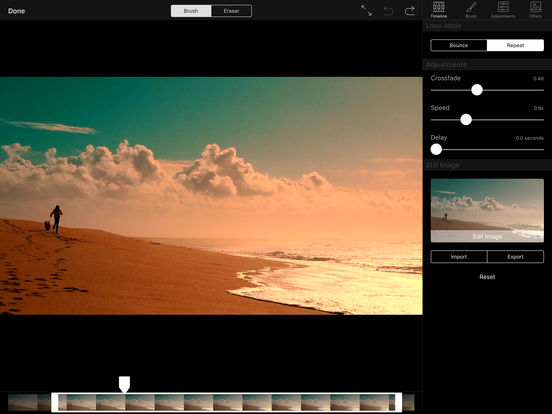Toggle fullscreen with the expand arrows icon

pos(366,11)
